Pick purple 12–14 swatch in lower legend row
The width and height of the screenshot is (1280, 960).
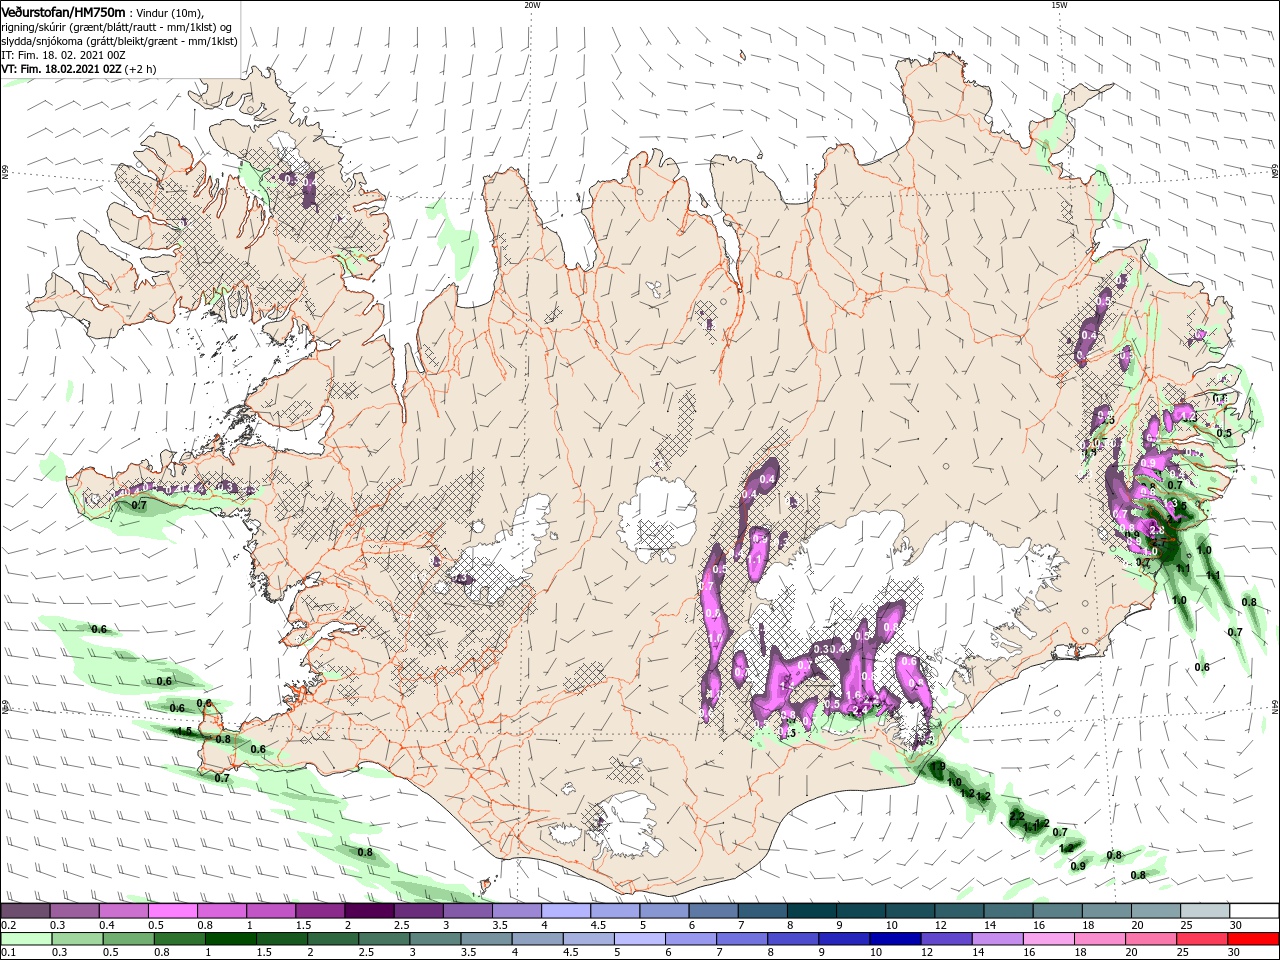pos(945,938)
